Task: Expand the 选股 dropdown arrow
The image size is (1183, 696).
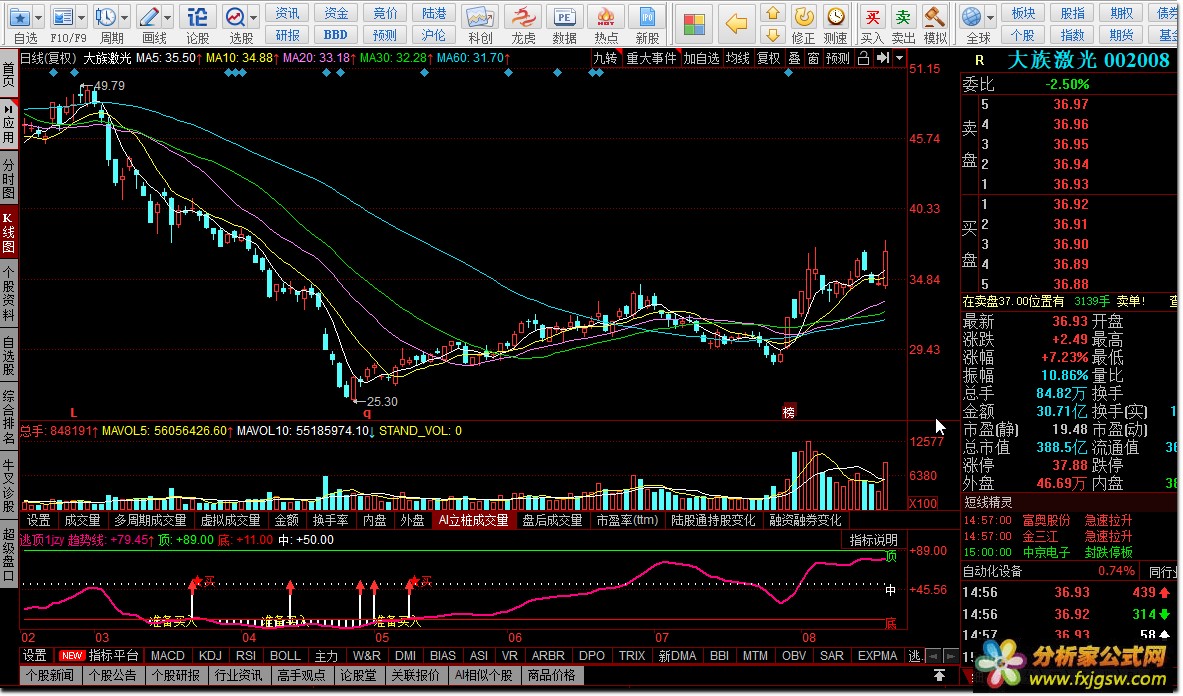Action: pyautogui.click(x=254, y=16)
